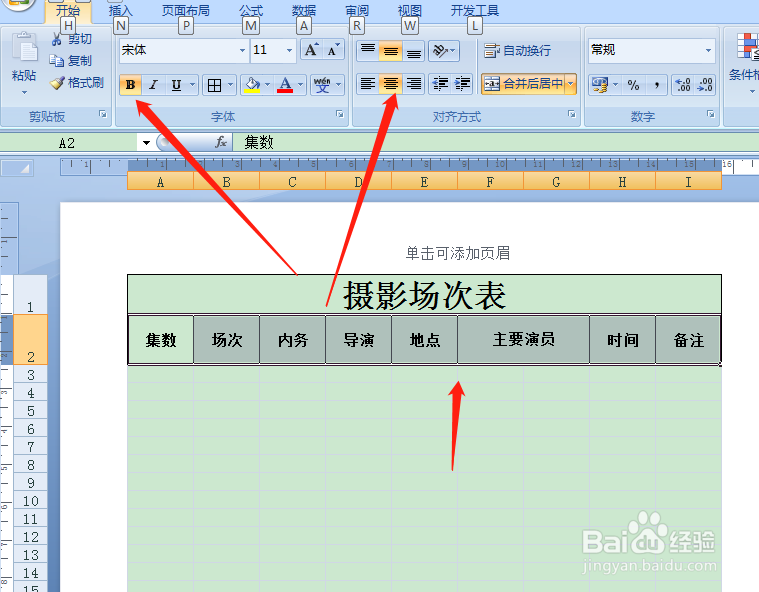
Task: Click the Paste clipboard icon
Action: 24,49
